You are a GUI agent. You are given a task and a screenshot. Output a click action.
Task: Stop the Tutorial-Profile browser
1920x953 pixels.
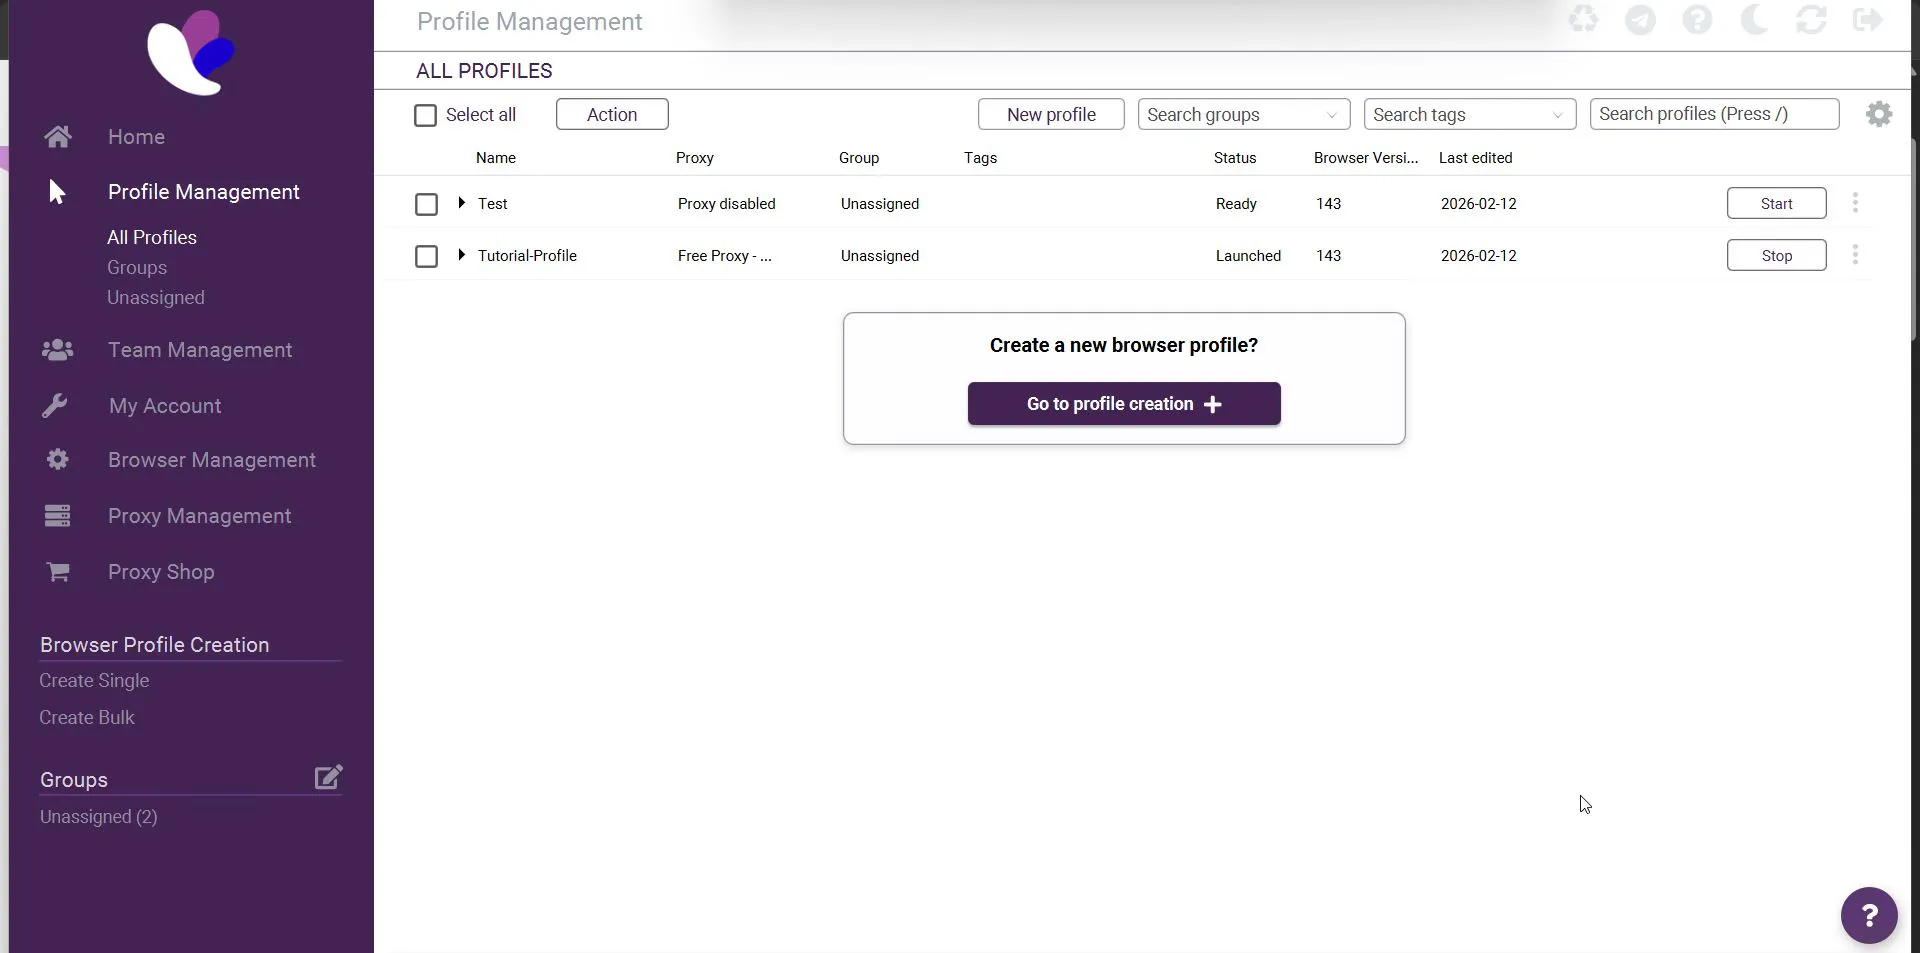[x=1776, y=255]
